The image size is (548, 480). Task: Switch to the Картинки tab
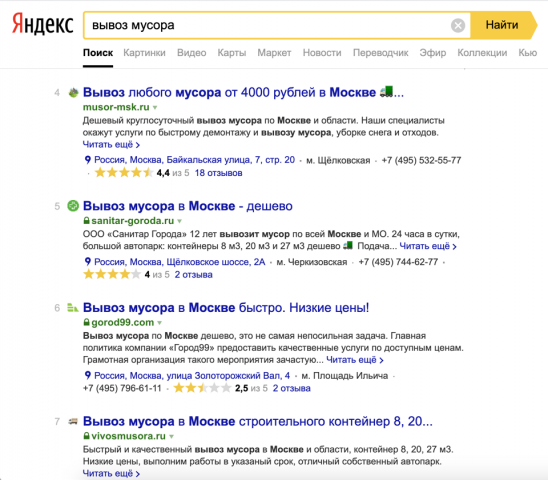tap(144, 53)
